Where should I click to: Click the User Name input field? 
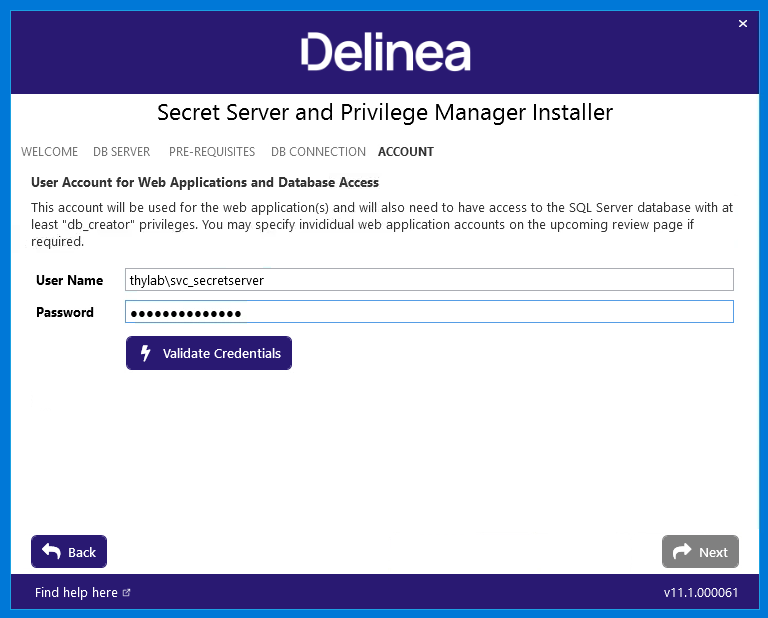(x=429, y=280)
